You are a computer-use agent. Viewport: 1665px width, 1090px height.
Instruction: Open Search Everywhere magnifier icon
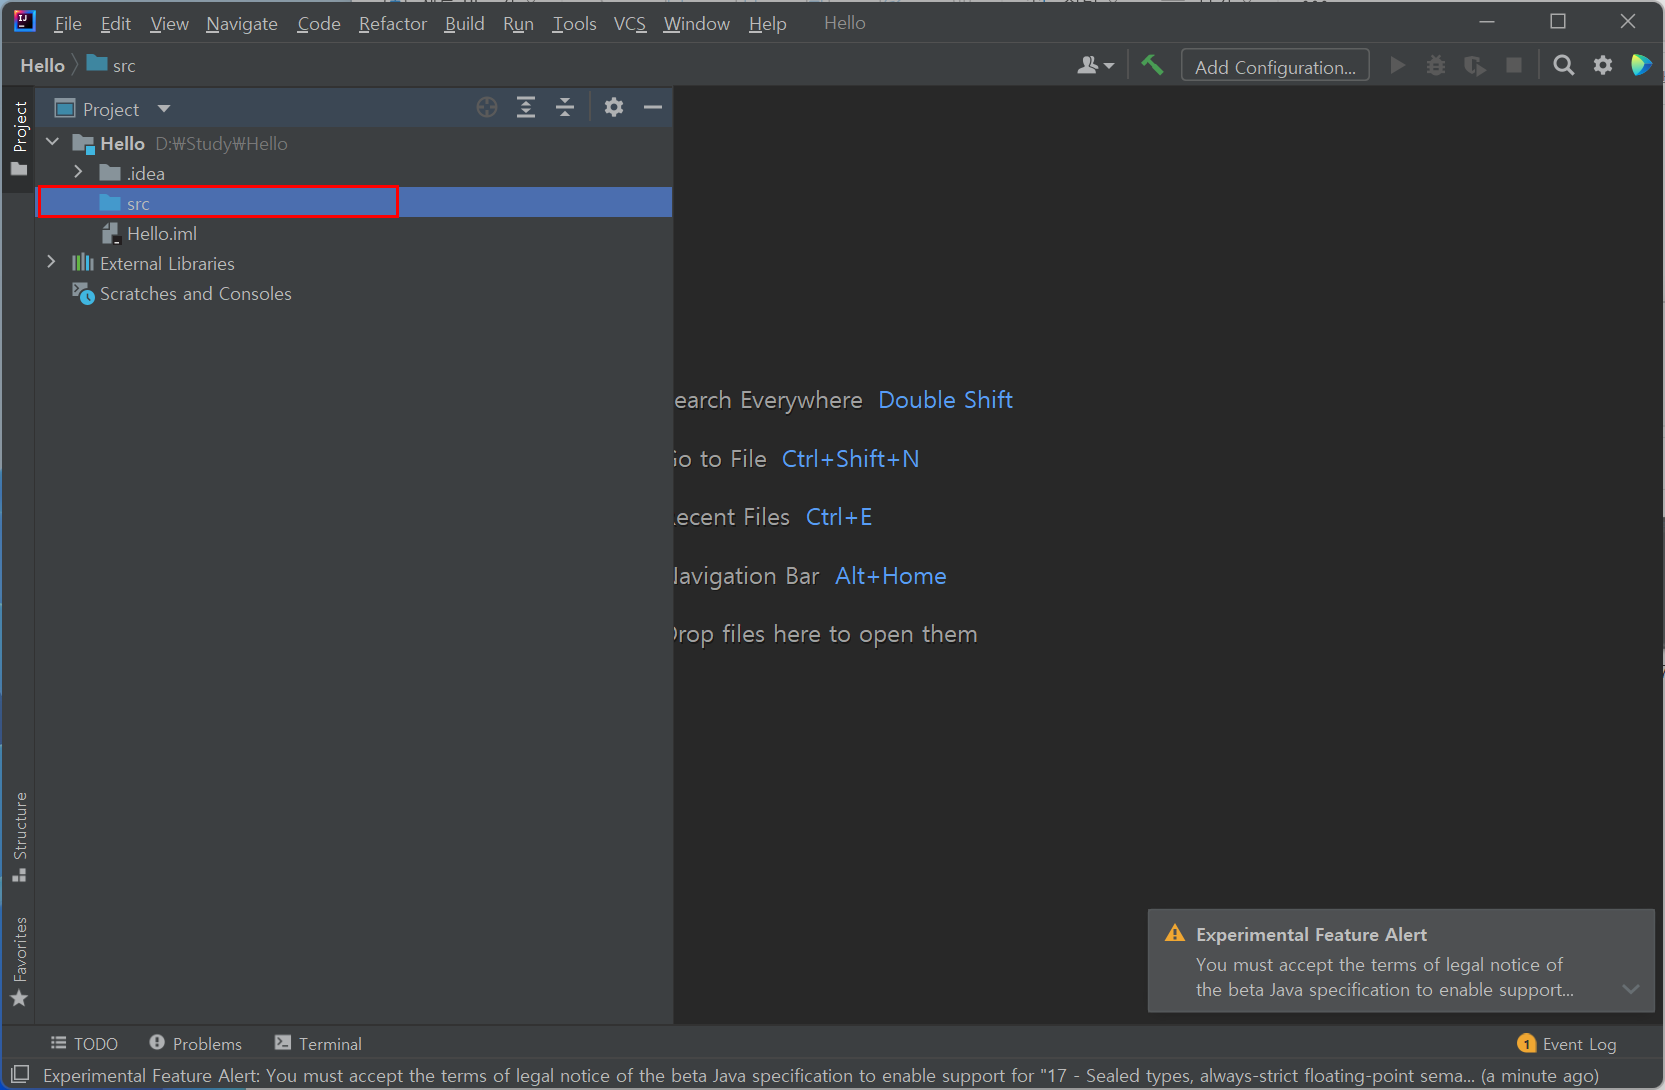tap(1563, 66)
